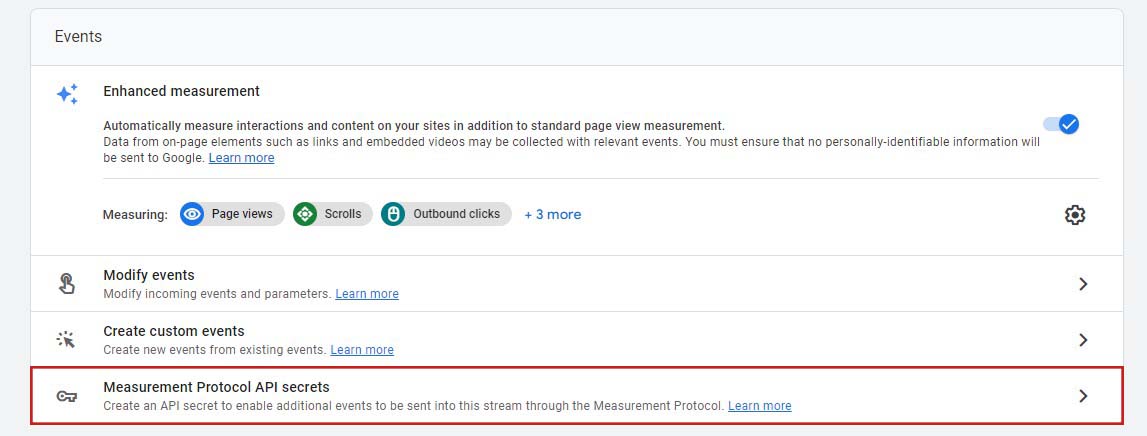Screen dimensions: 1147x436
Task: Show the + 3 more measurements
Action: click(552, 214)
